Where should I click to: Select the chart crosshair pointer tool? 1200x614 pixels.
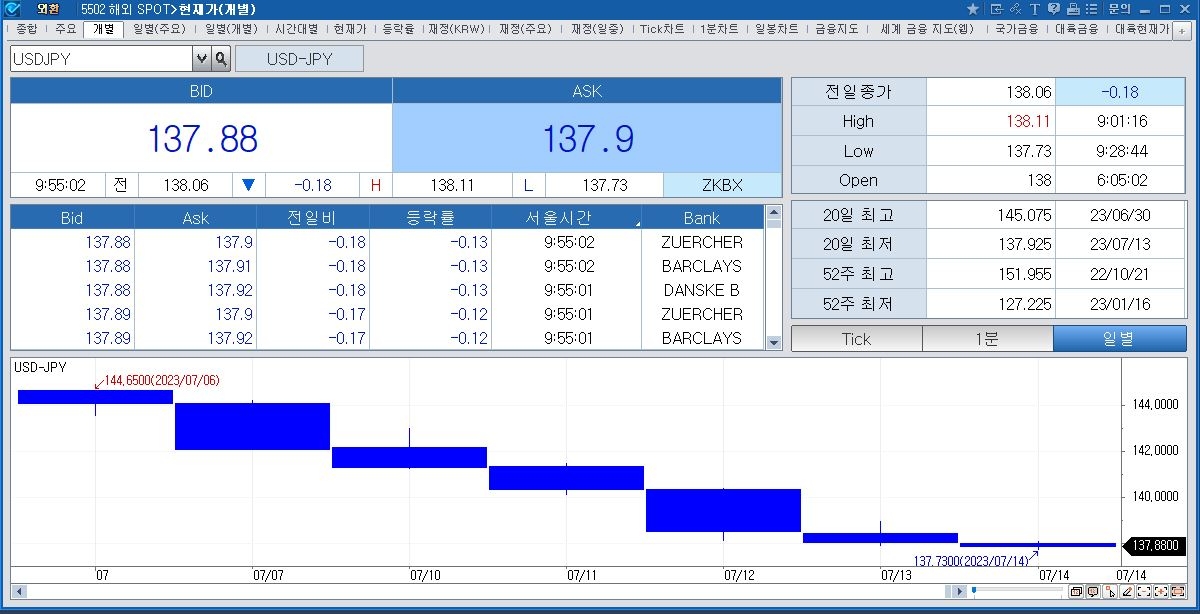tap(1110, 592)
